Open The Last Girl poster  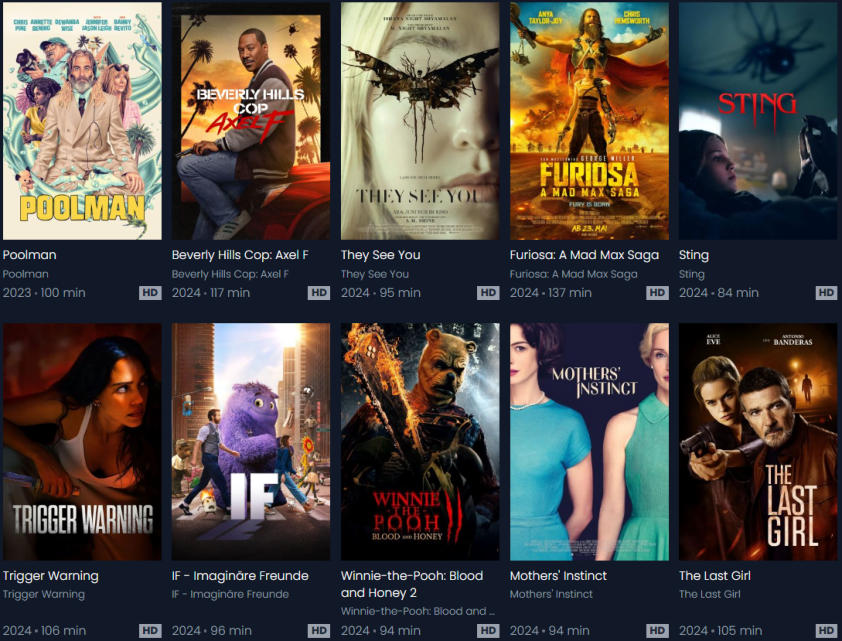tap(758, 441)
